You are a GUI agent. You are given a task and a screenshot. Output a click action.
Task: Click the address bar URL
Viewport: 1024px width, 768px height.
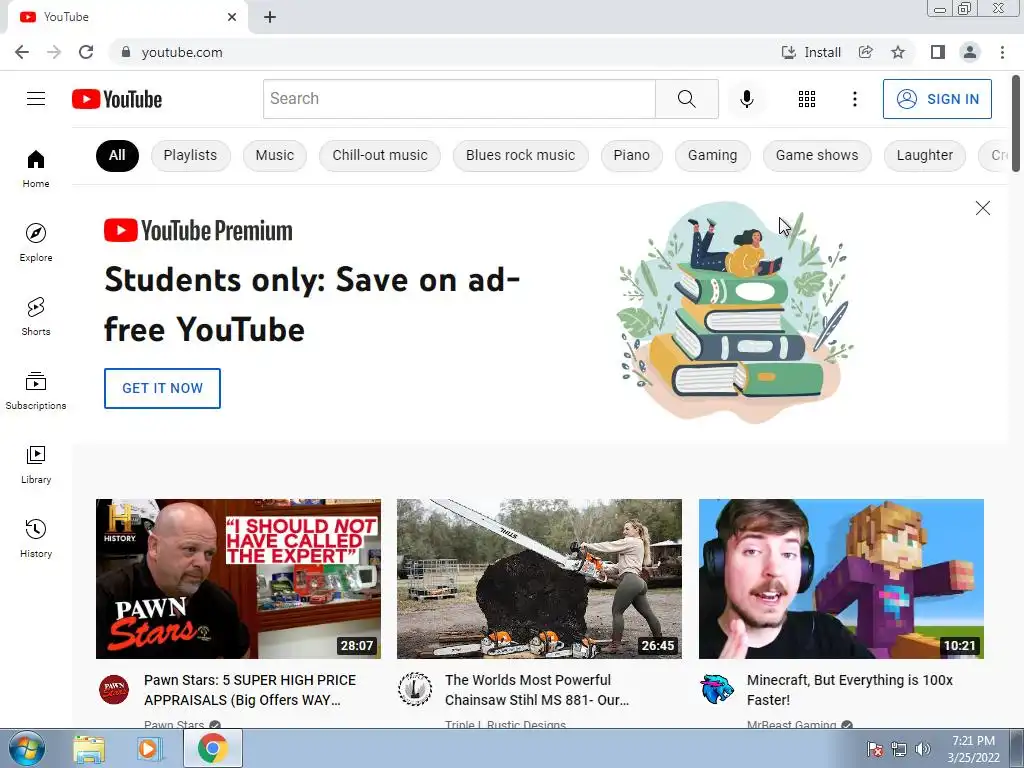[182, 52]
